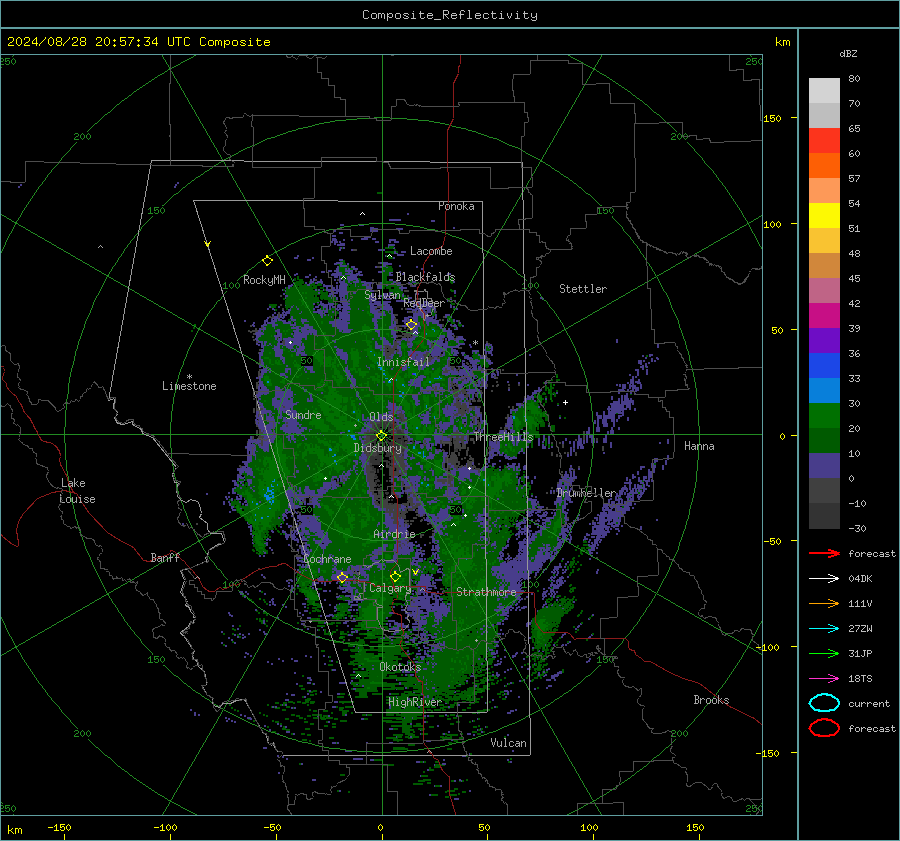900x841 pixels.
Task: Click the green 31JP arrow icon
Action: click(824, 653)
